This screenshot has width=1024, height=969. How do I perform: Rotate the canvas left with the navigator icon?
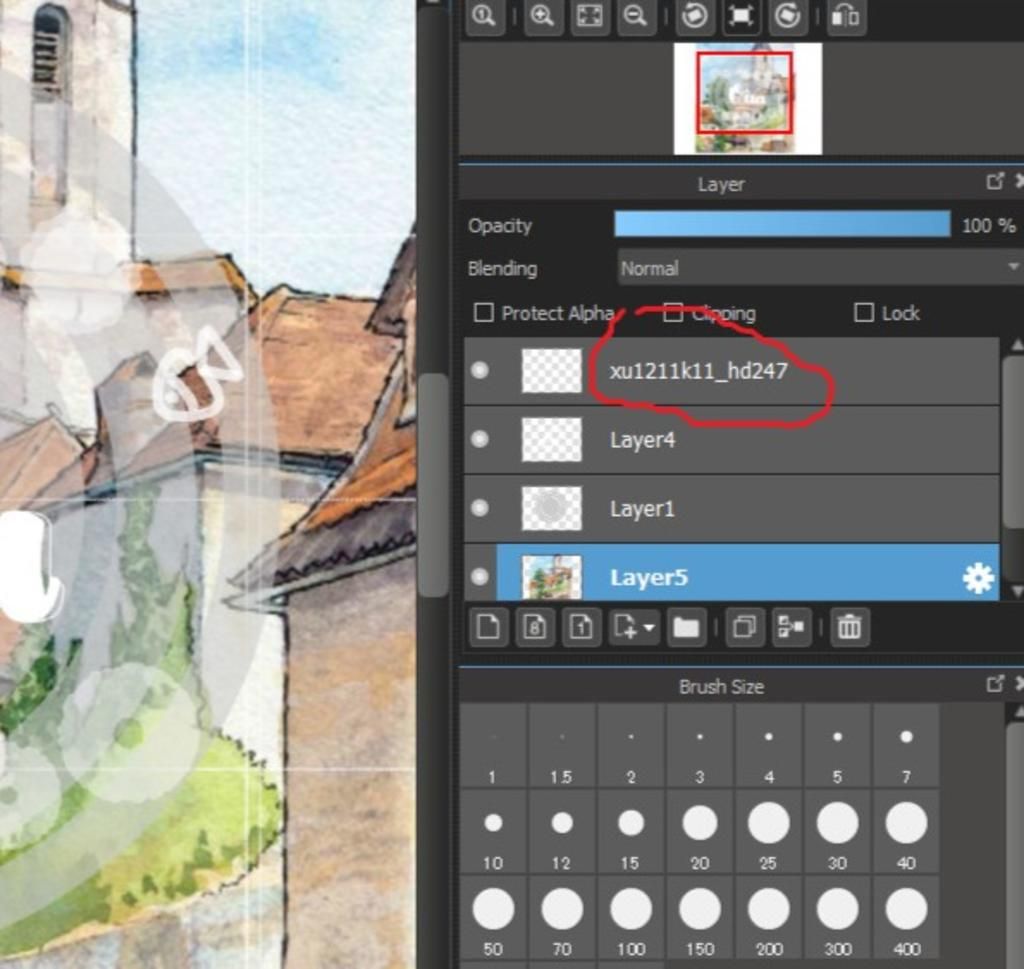pos(694,15)
